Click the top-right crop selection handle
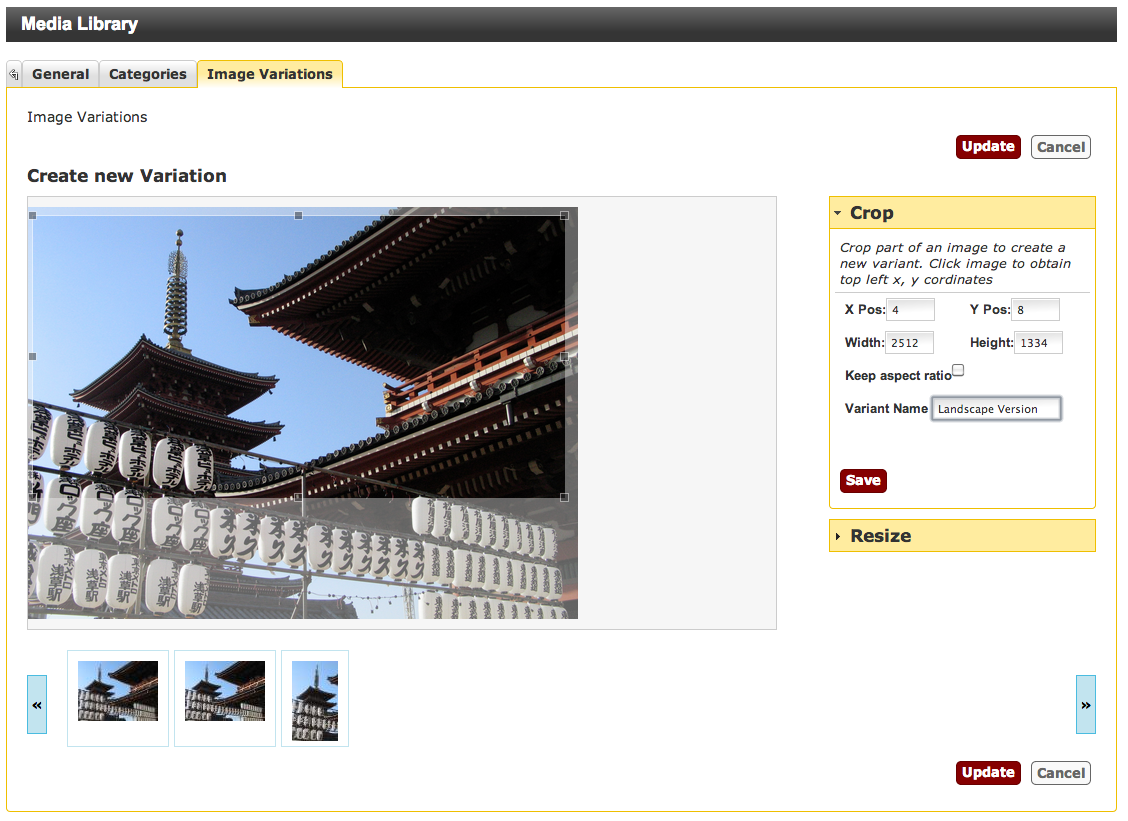This screenshot has height=821, width=1128. pos(564,215)
